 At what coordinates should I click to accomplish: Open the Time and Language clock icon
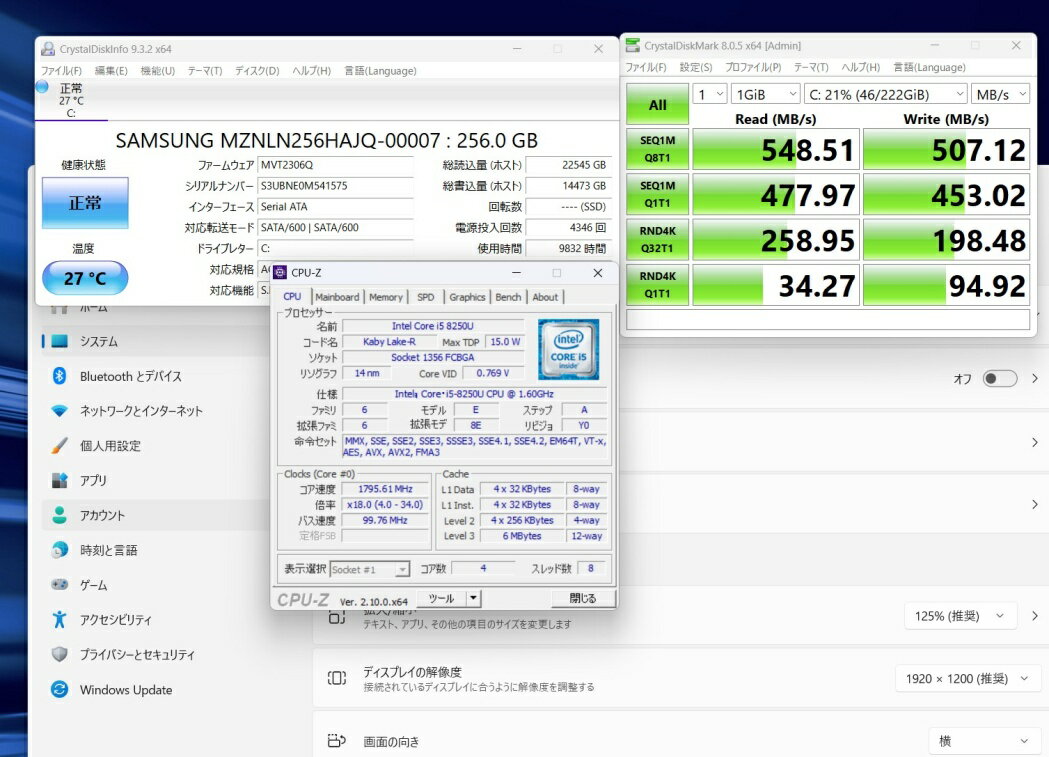click(59, 550)
